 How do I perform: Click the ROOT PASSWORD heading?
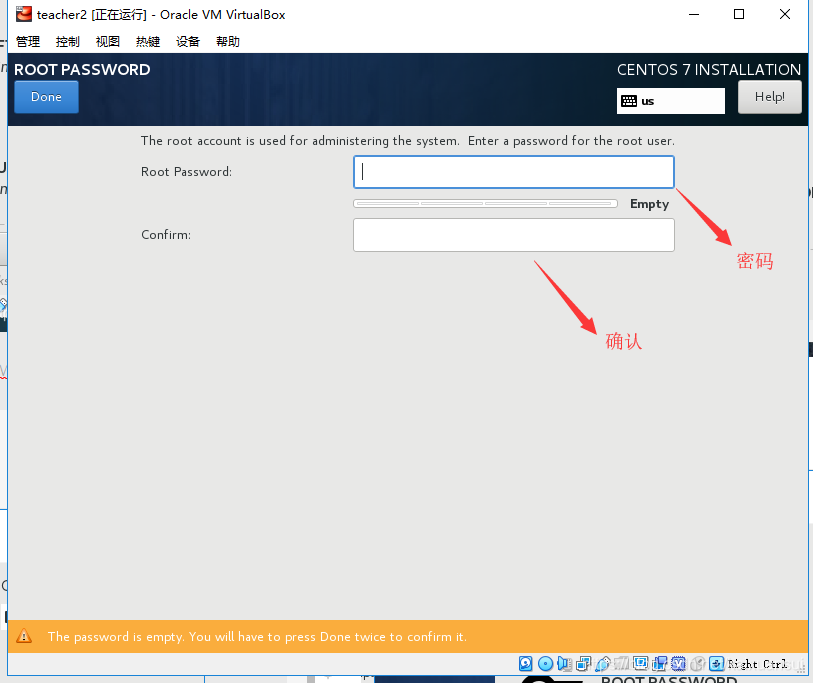coord(82,69)
